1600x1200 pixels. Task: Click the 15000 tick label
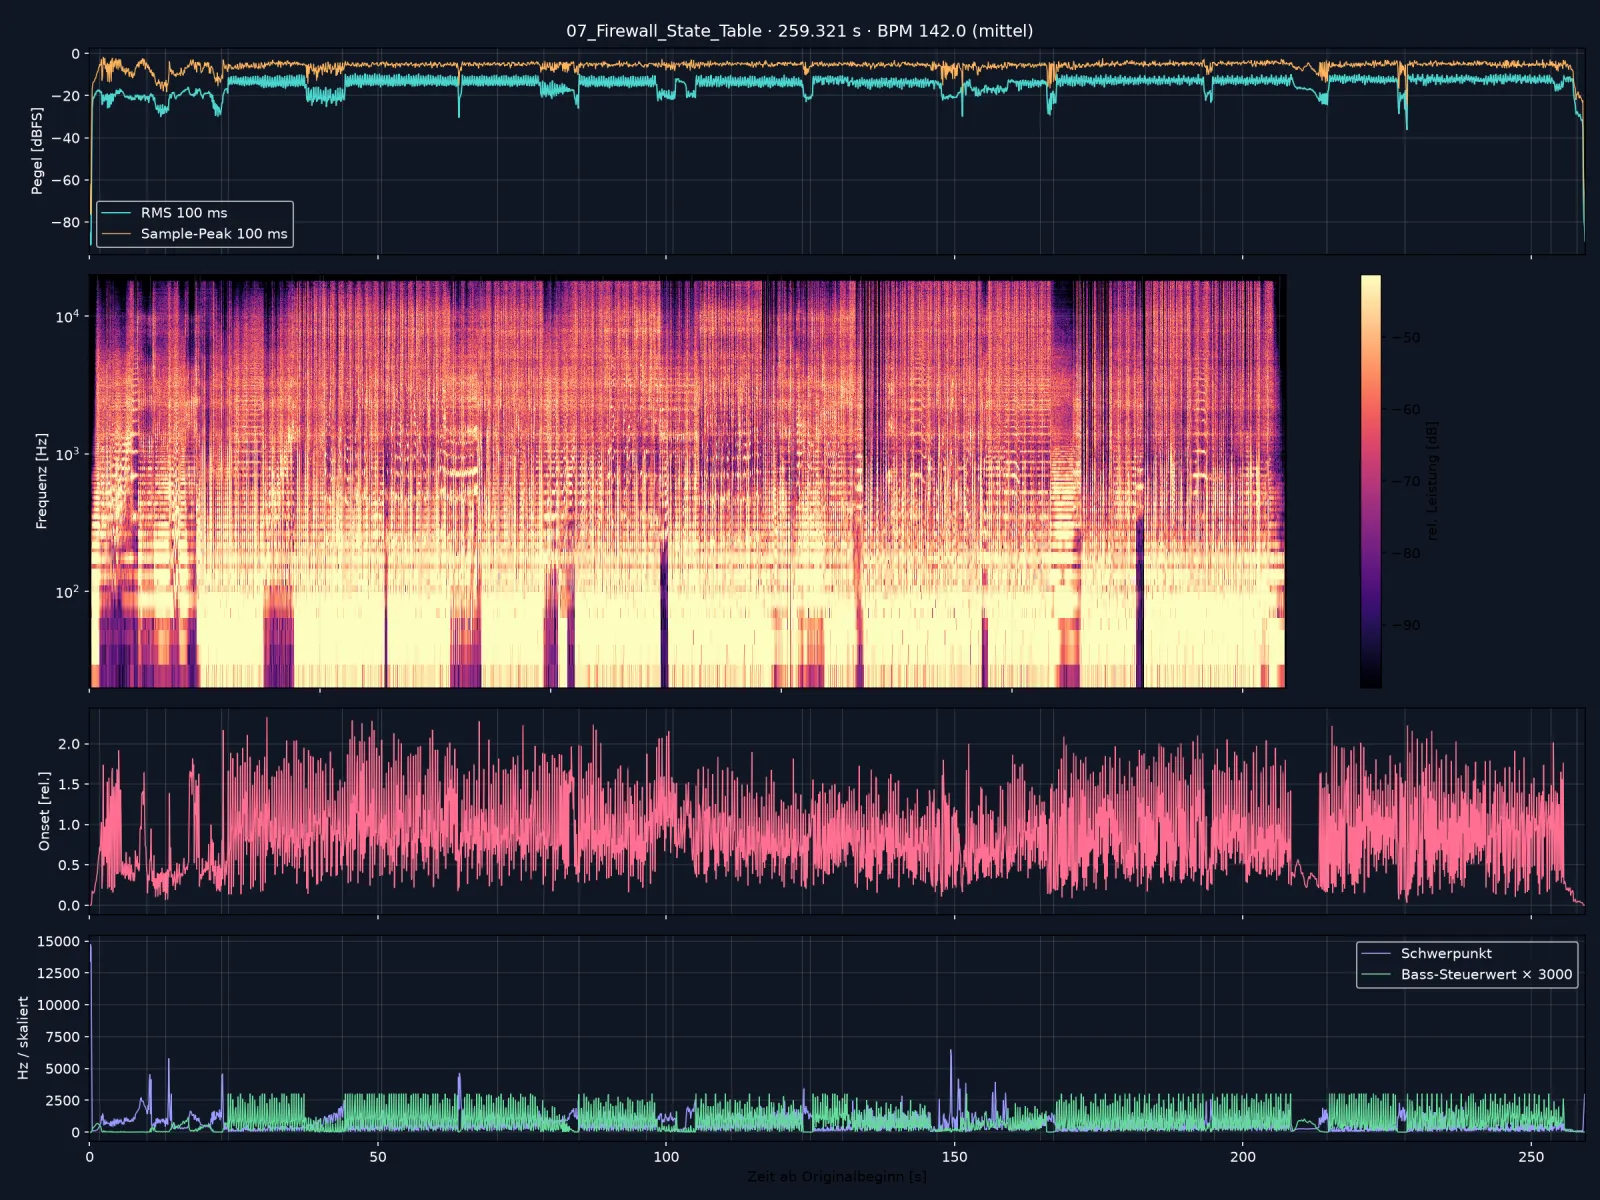(x=58, y=941)
